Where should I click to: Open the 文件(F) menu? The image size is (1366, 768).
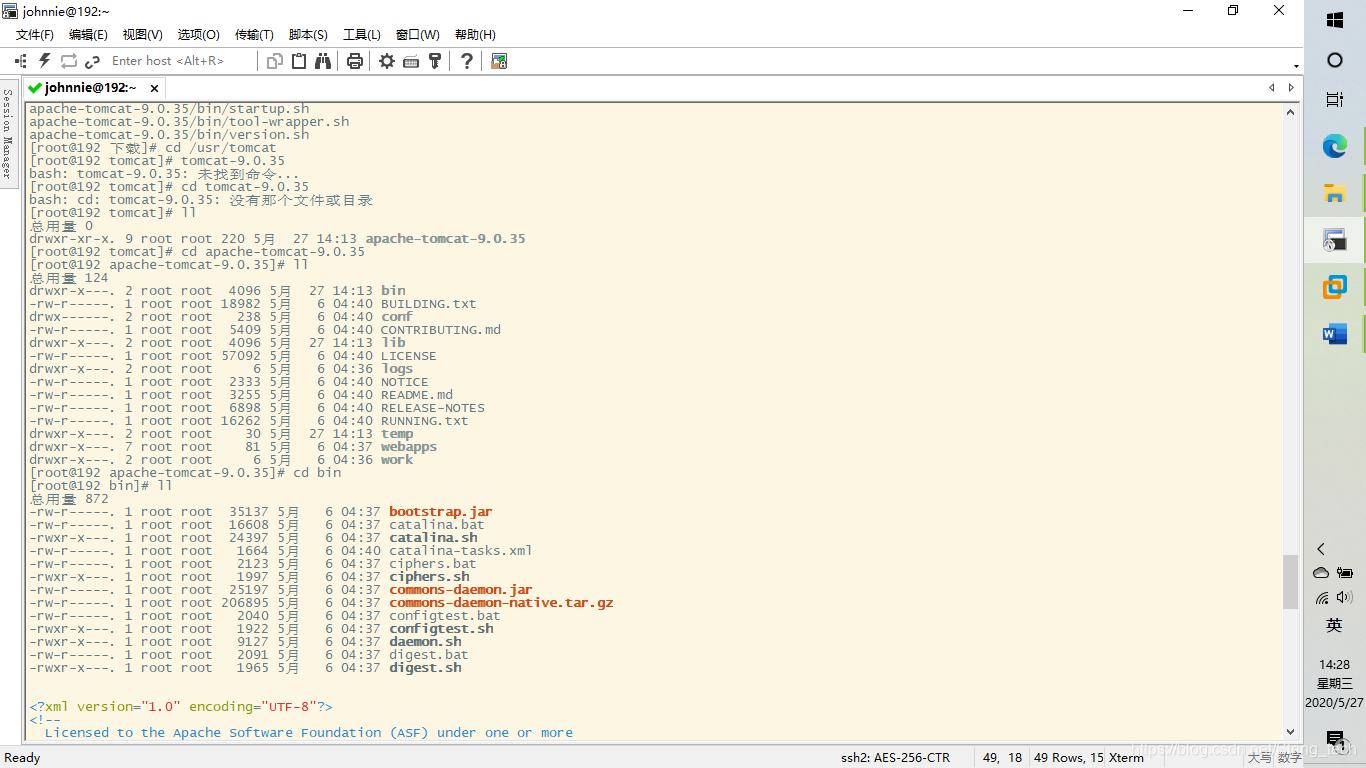coord(35,34)
